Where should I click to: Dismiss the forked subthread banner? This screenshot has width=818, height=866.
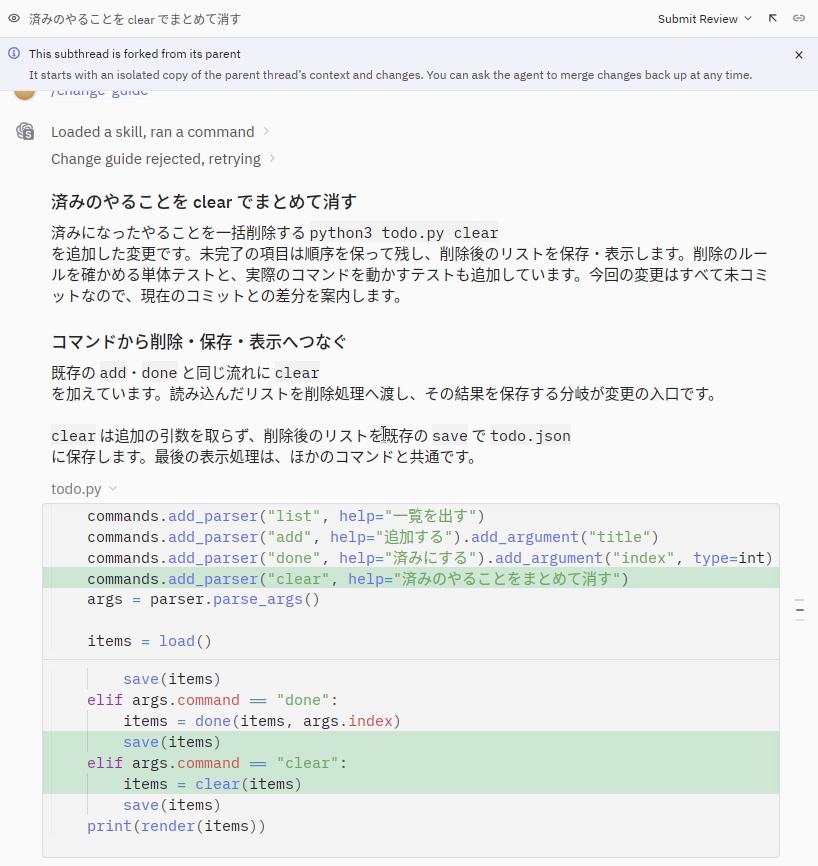pyautogui.click(x=799, y=55)
